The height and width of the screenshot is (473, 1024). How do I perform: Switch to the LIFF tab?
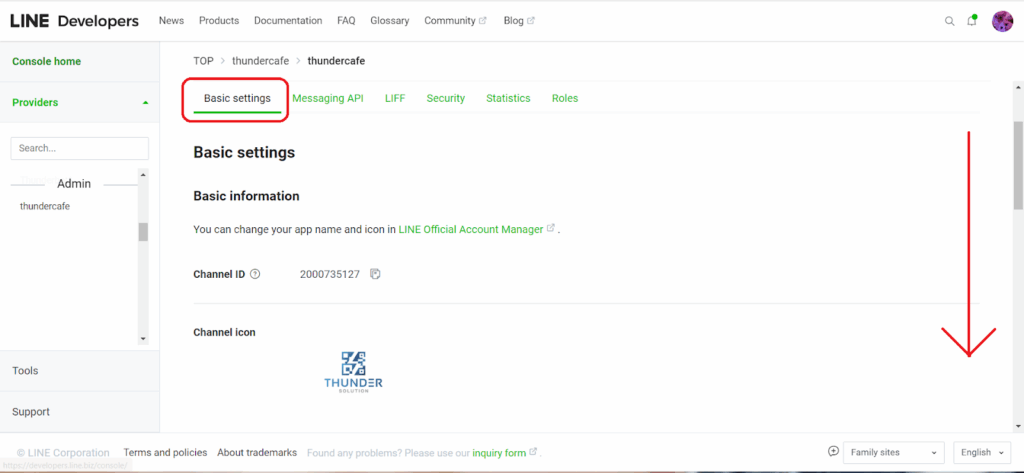pos(395,98)
